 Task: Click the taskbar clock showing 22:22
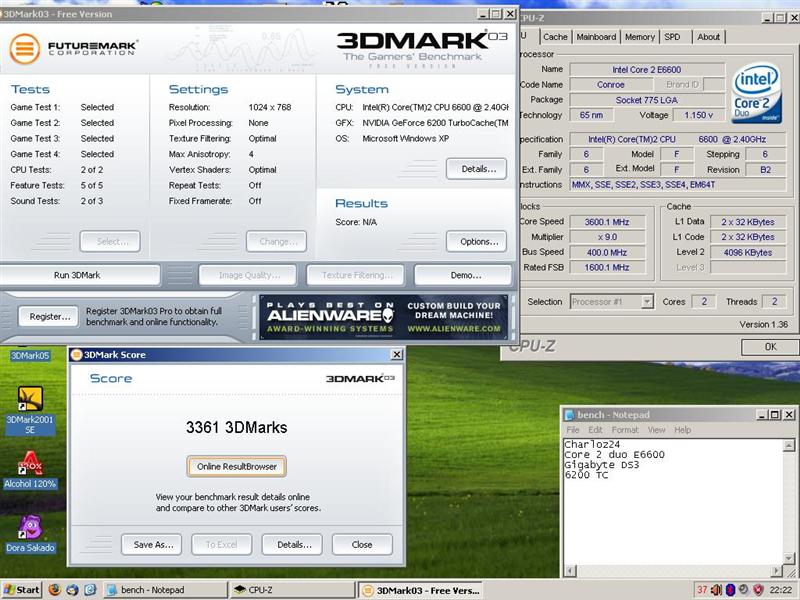pos(781,590)
